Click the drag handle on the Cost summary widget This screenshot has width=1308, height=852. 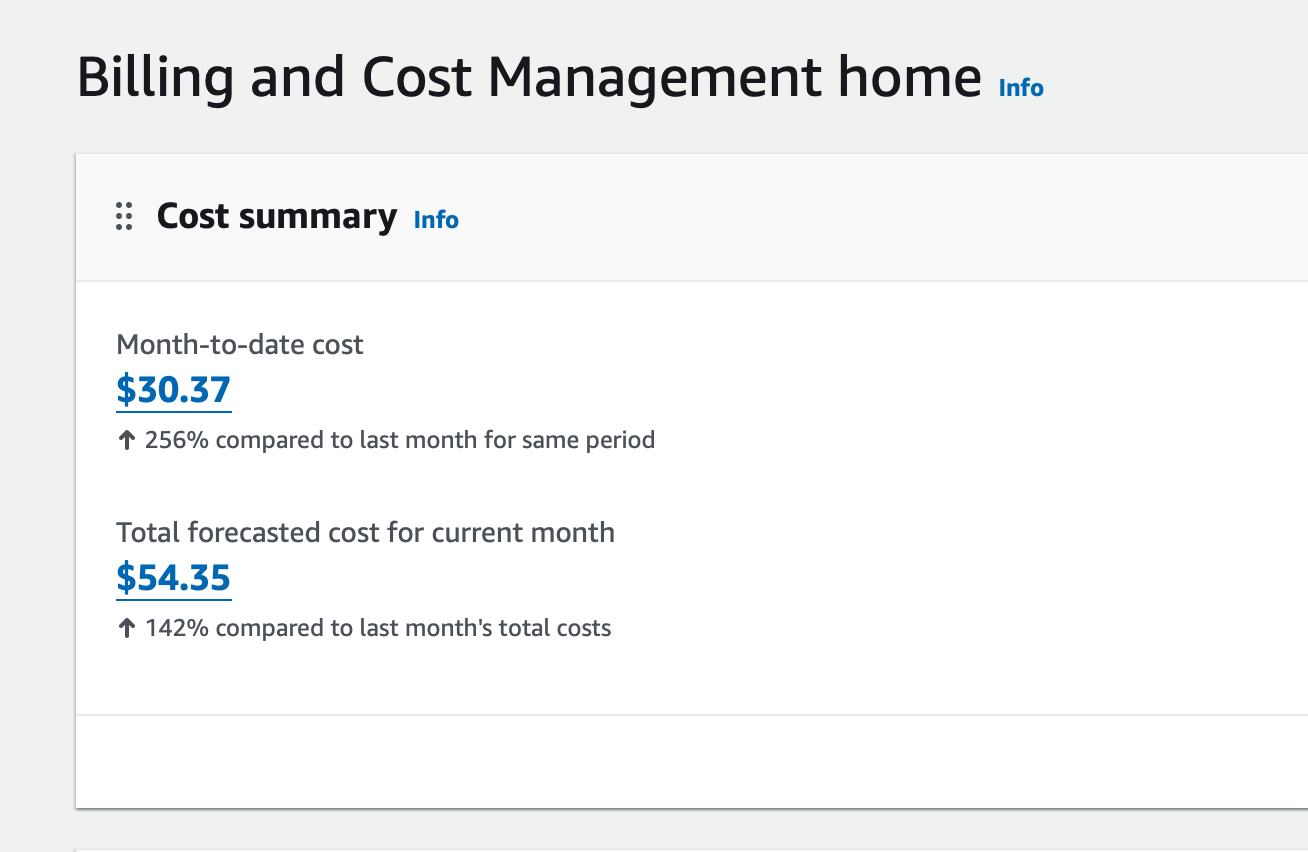[x=123, y=216]
